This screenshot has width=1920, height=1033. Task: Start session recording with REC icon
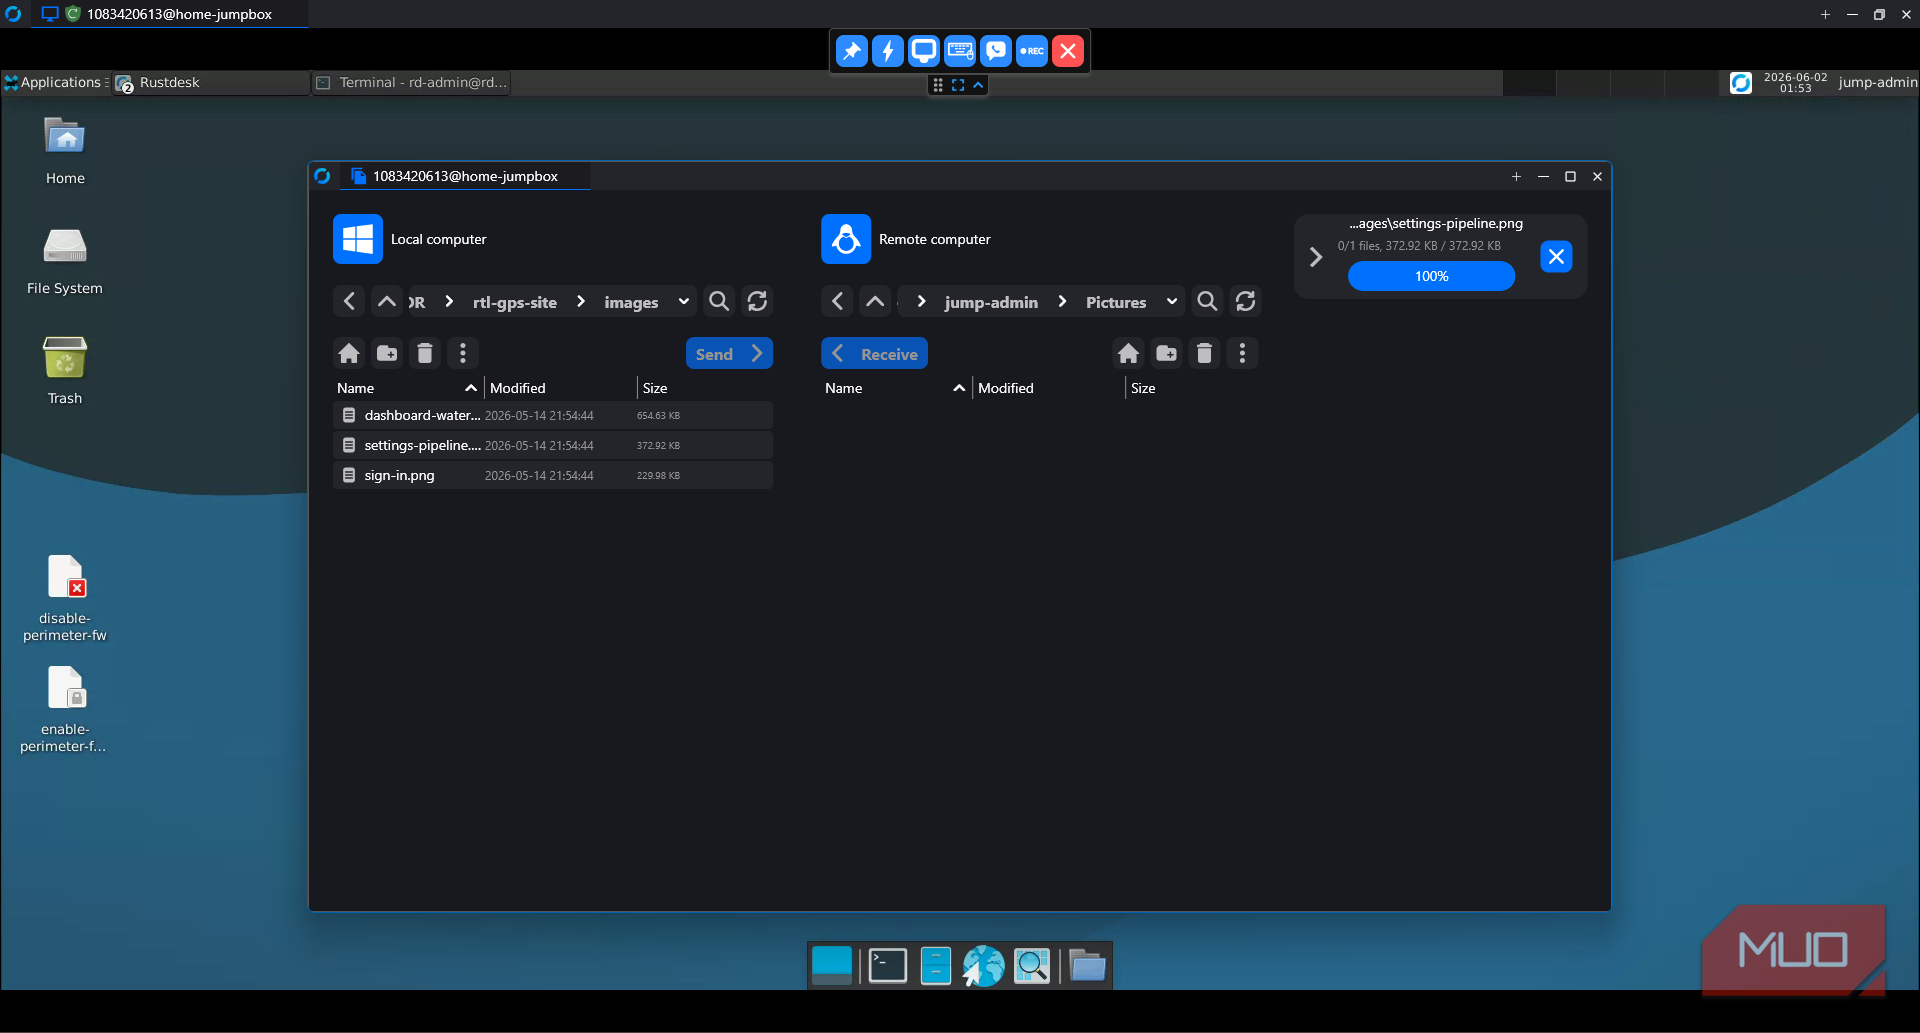[x=1032, y=51]
